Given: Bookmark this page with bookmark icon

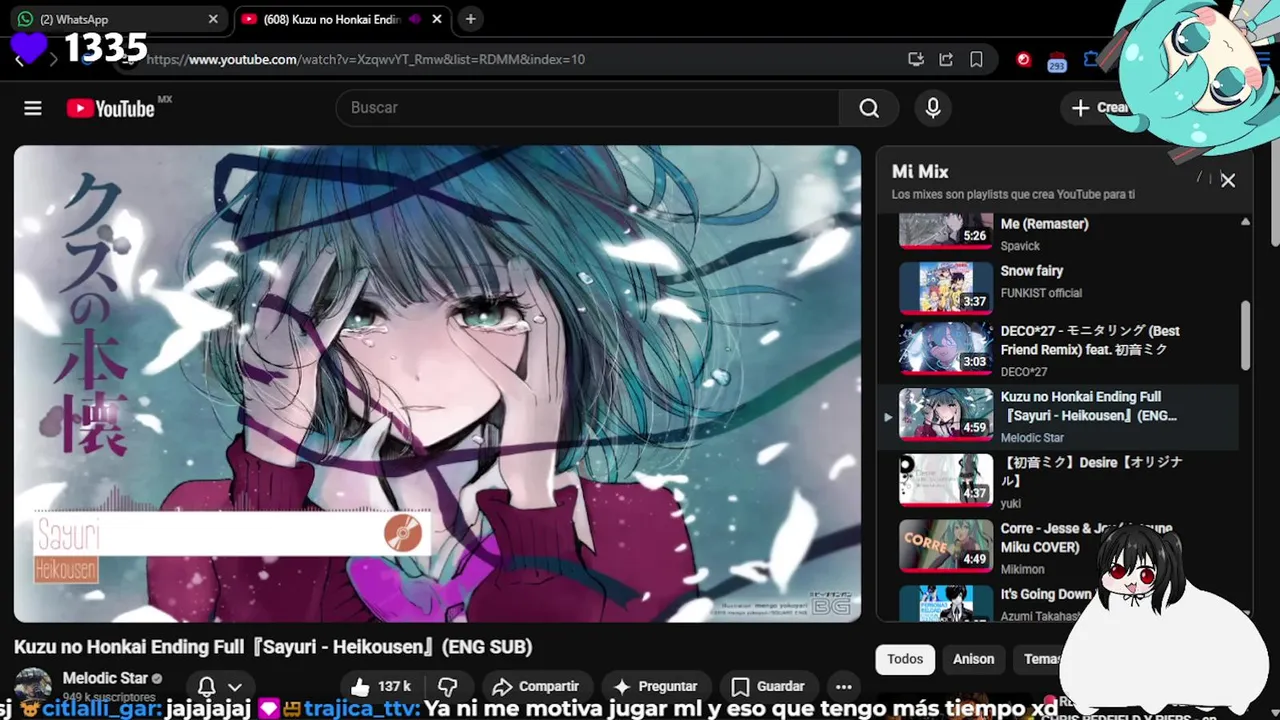Looking at the screenshot, I should pos(976,59).
